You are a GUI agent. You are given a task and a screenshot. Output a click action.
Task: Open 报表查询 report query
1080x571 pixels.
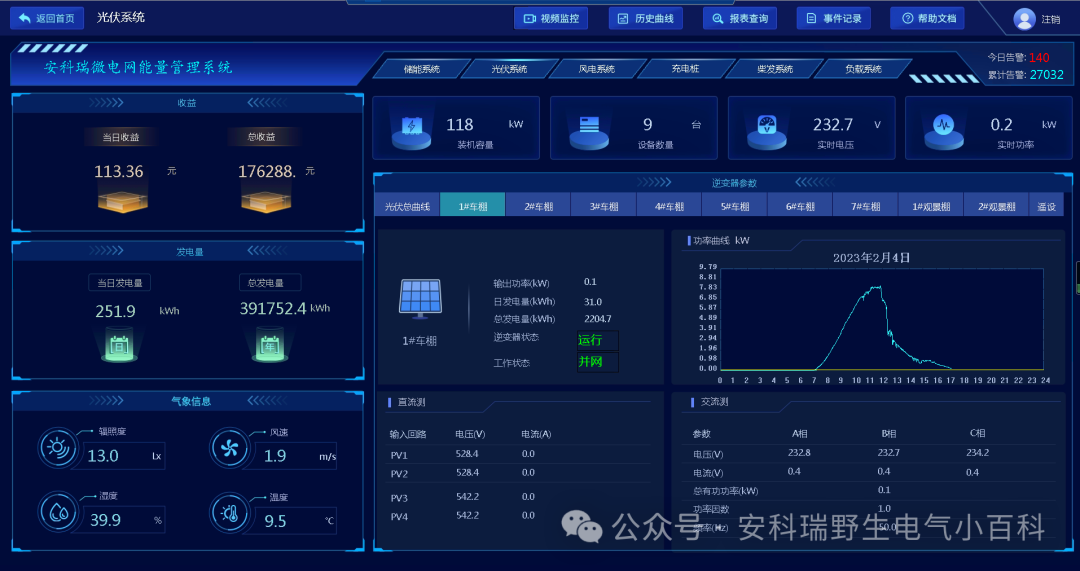click(x=740, y=19)
